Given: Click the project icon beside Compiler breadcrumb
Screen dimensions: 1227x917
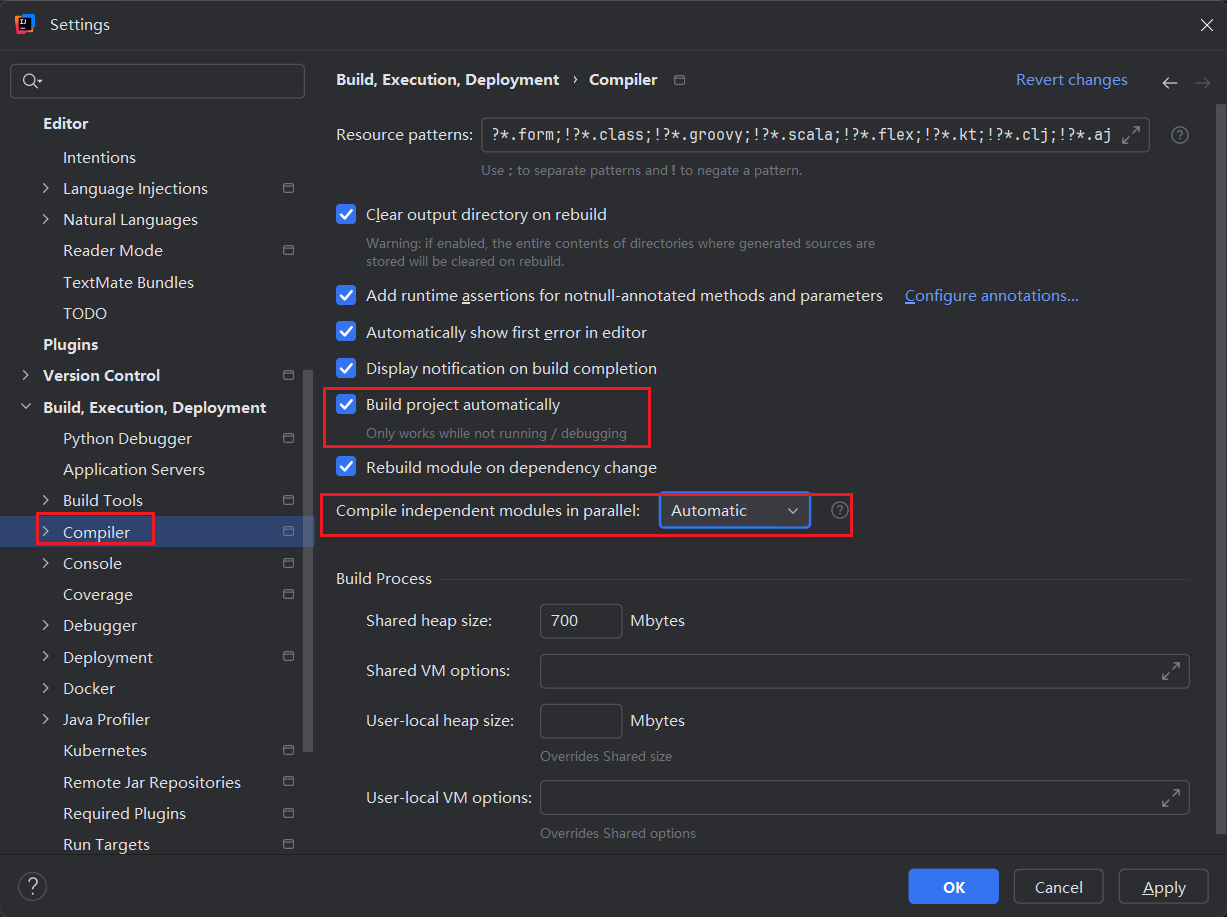Looking at the screenshot, I should click(x=680, y=80).
